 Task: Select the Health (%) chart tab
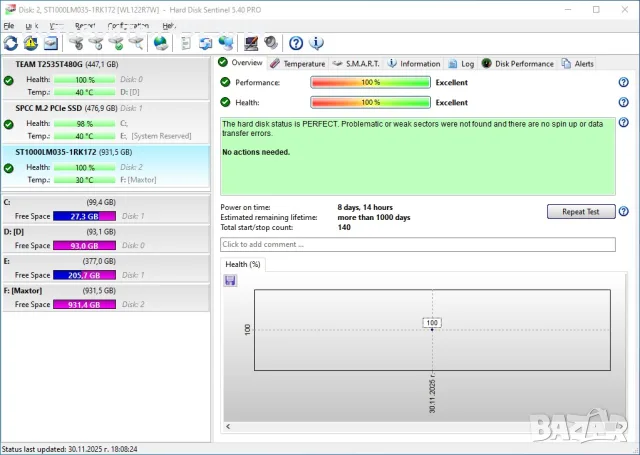coord(242,264)
